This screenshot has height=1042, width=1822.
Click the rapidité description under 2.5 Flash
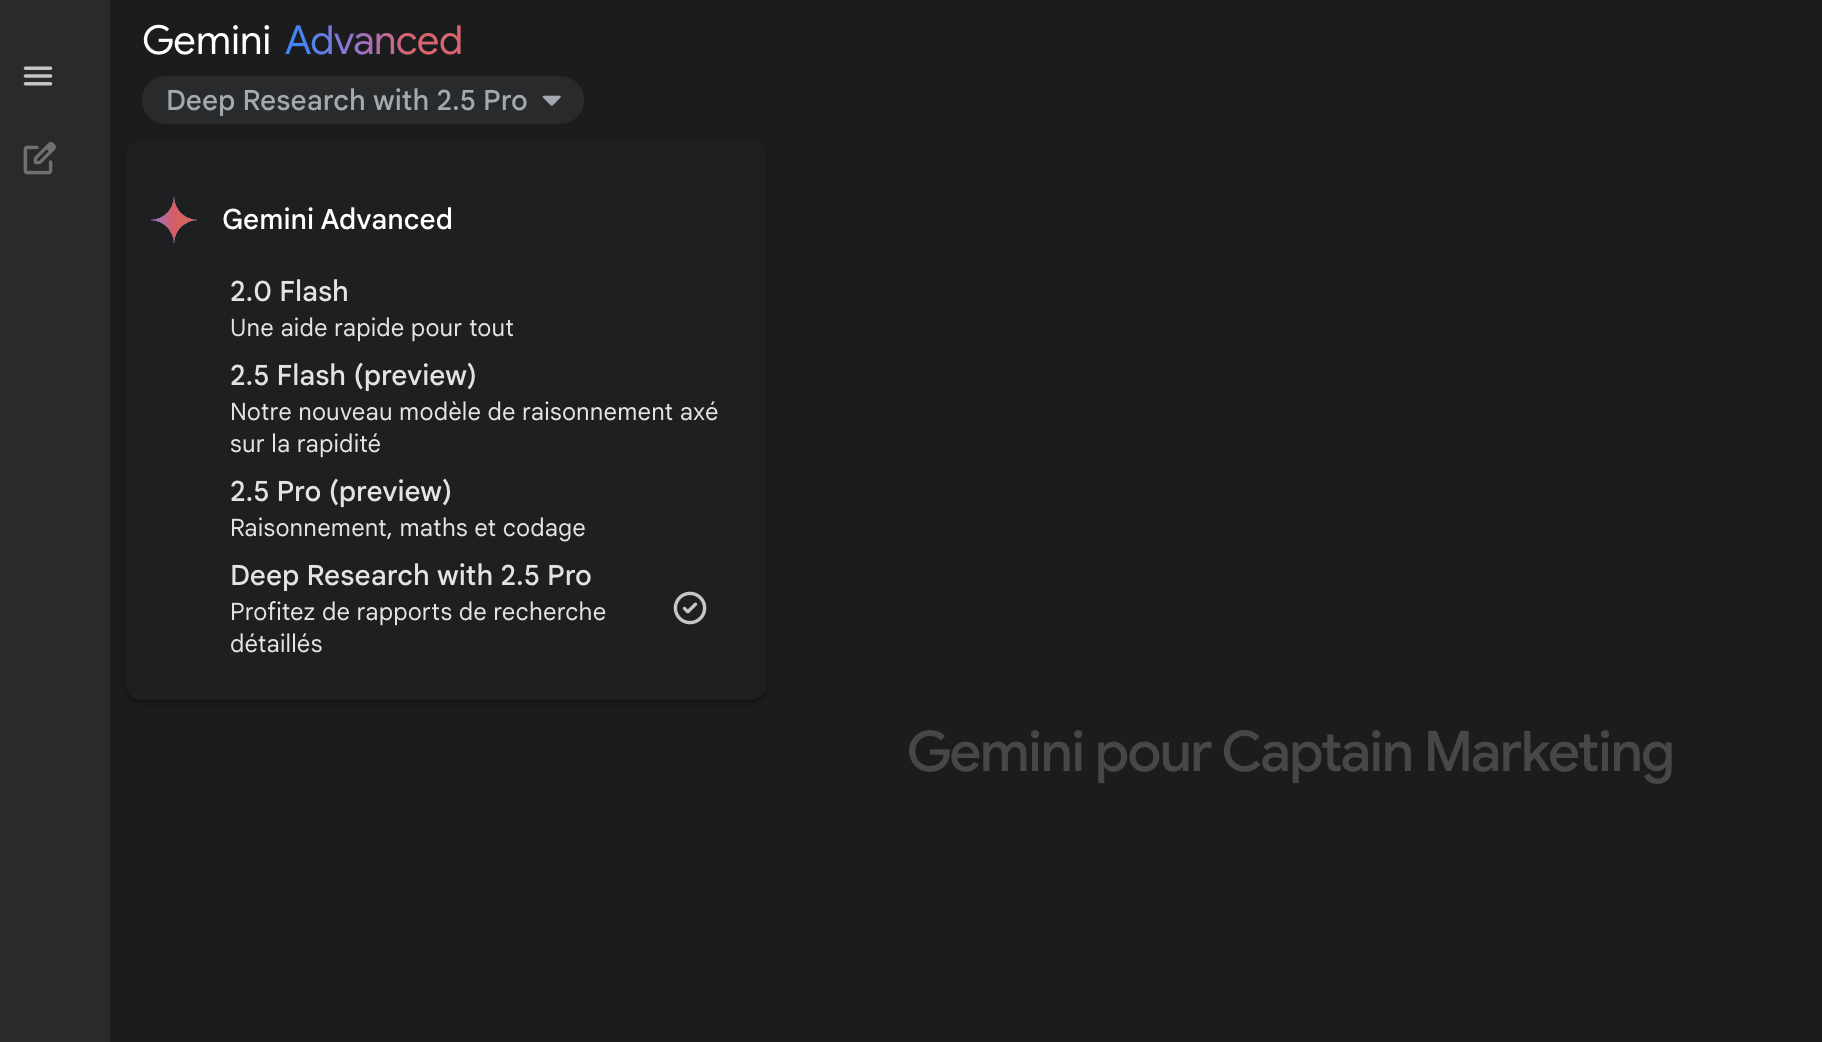[474, 427]
